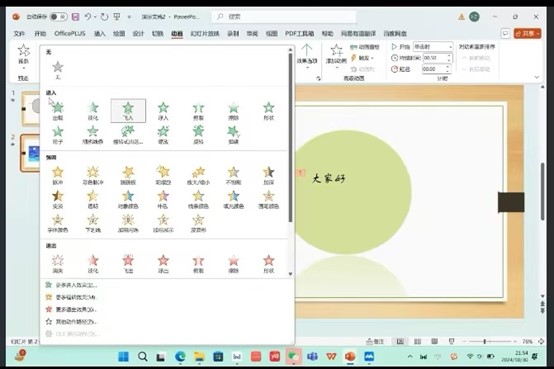Open the Start (开始) timing dropdown

433,47
